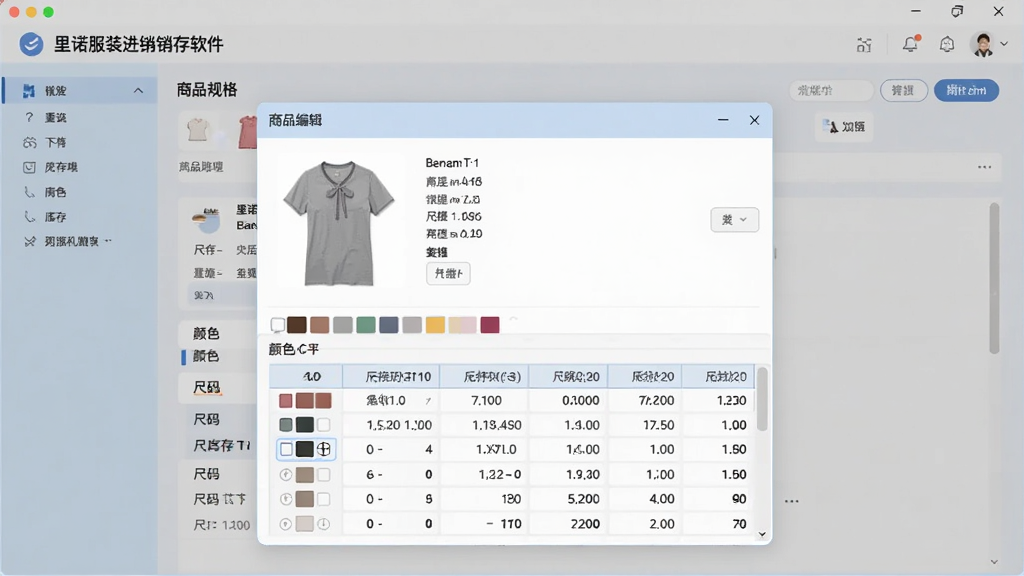Select the people group sidebar icon
Image resolution: width=1024 pixels, height=576 pixels.
click(29, 142)
